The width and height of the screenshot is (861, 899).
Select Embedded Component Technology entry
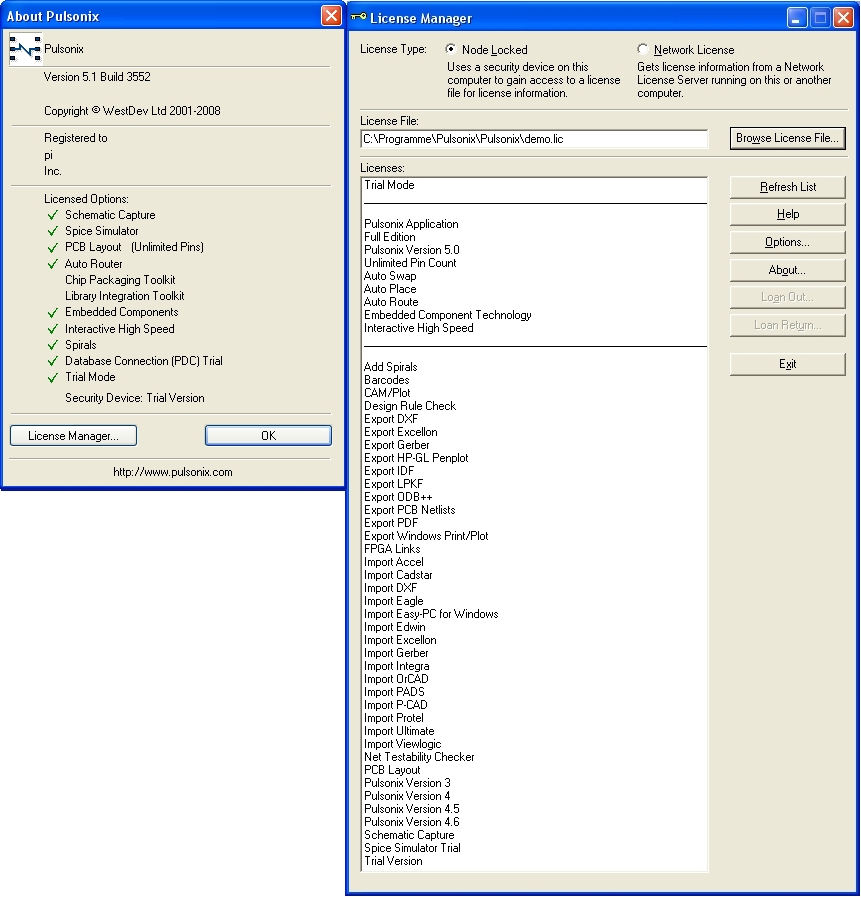pyautogui.click(x=448, y=315)
